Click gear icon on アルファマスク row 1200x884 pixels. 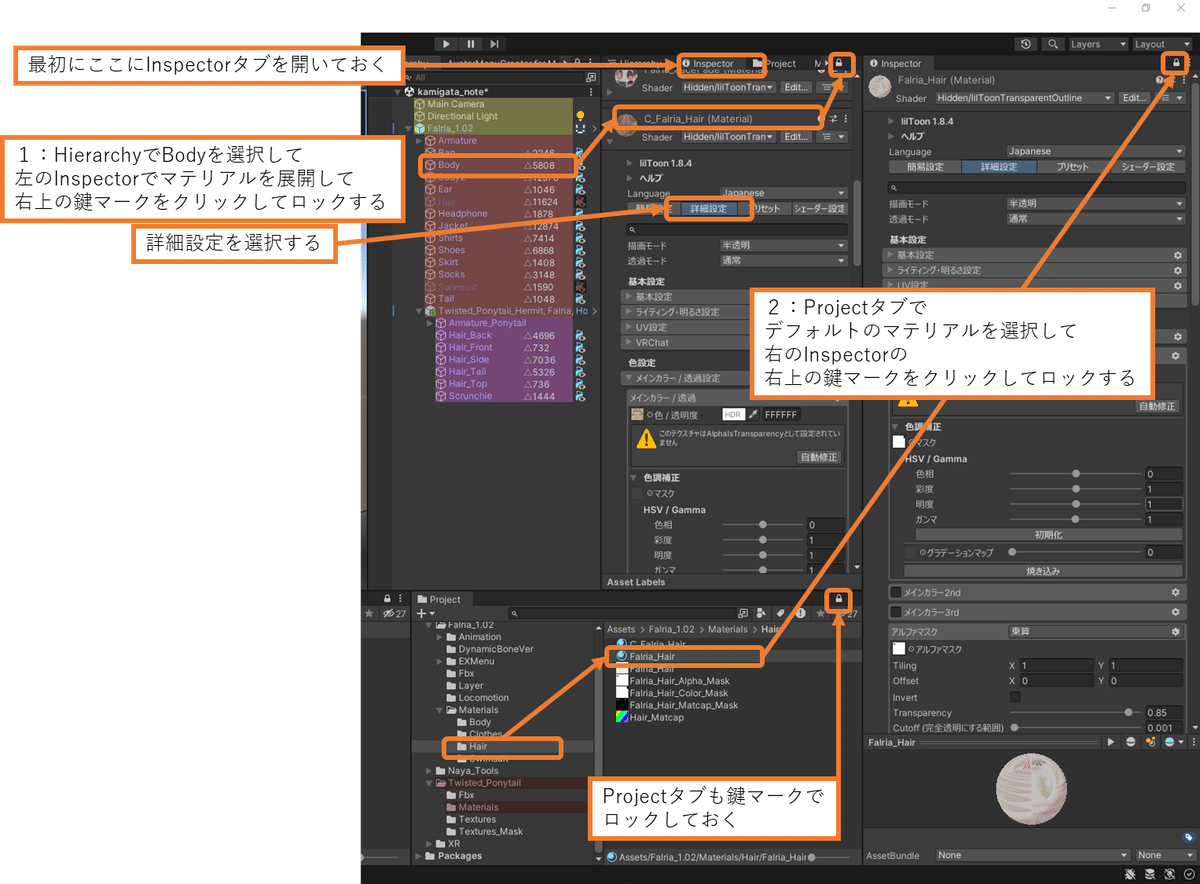(x=1176, y=632)
